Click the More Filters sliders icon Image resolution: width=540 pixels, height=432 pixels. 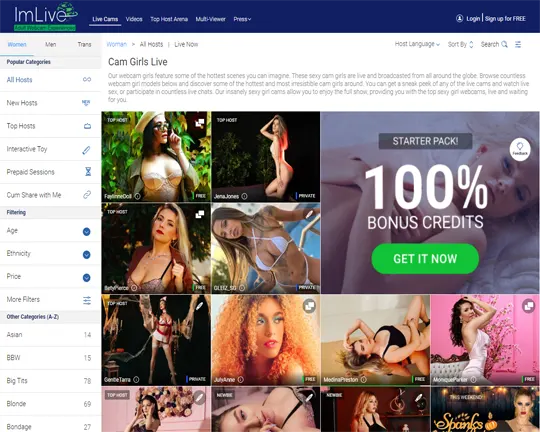pyautogui.click(x=87, y=300)
